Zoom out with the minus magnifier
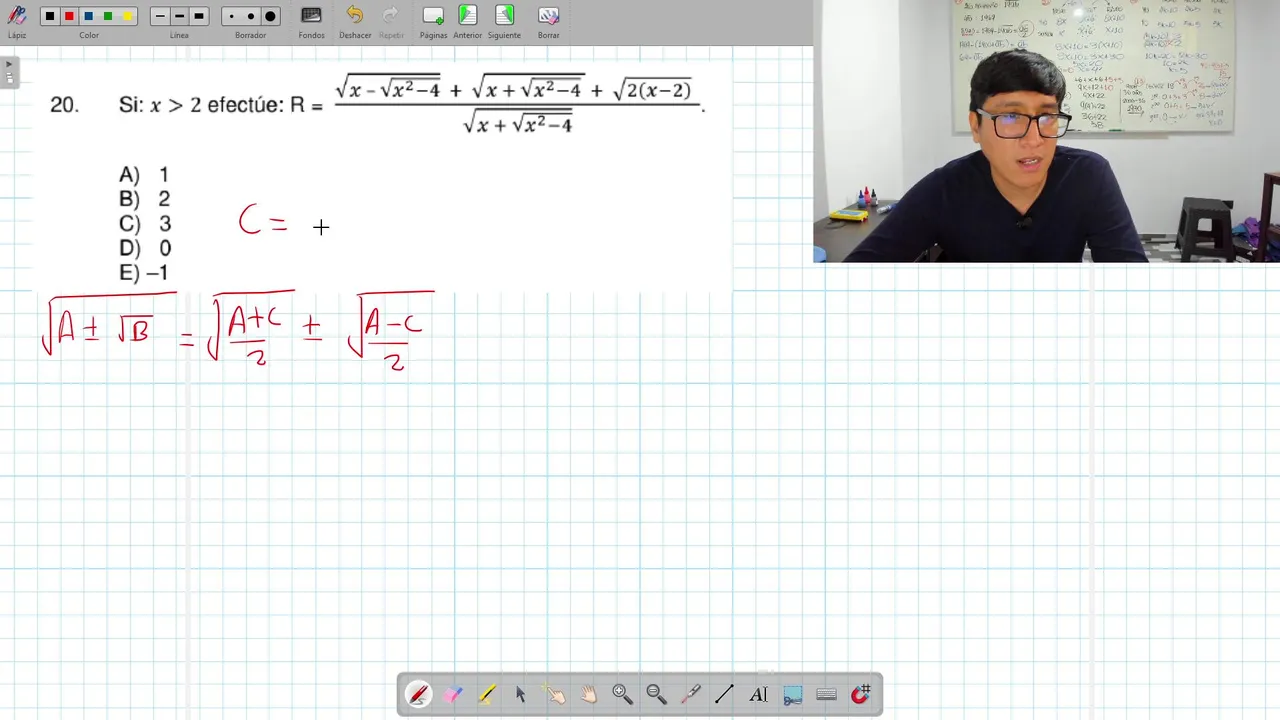Image resolution: width=1280 pixels, height=720 pixels. click(x=656, y=694)
